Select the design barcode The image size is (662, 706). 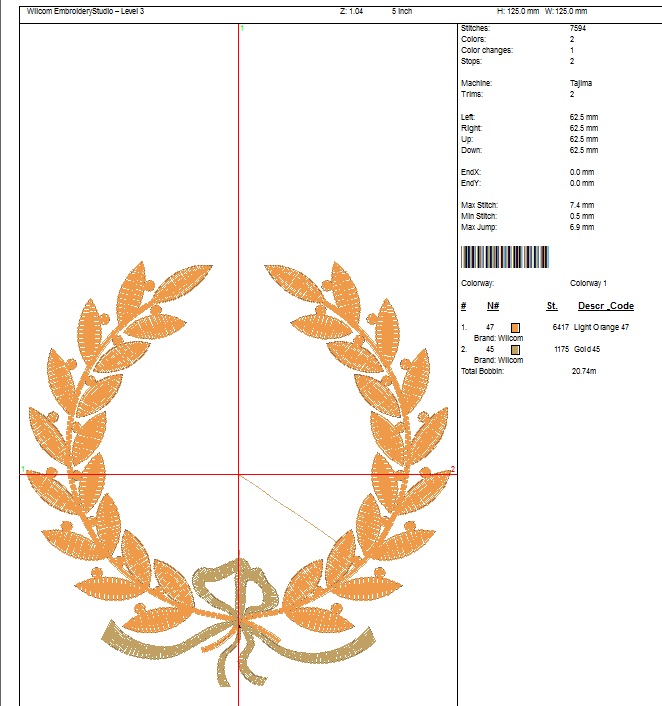(505, 257)
